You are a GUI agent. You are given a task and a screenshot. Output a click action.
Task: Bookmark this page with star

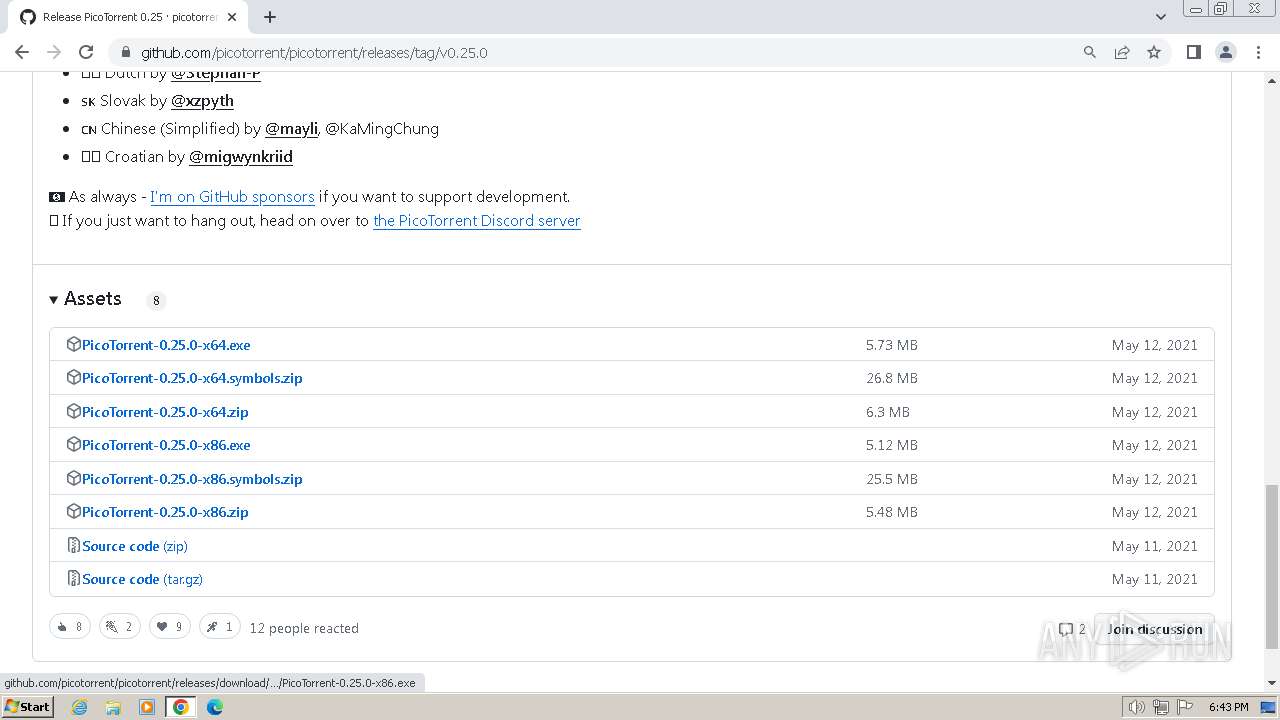point(1154,52)
